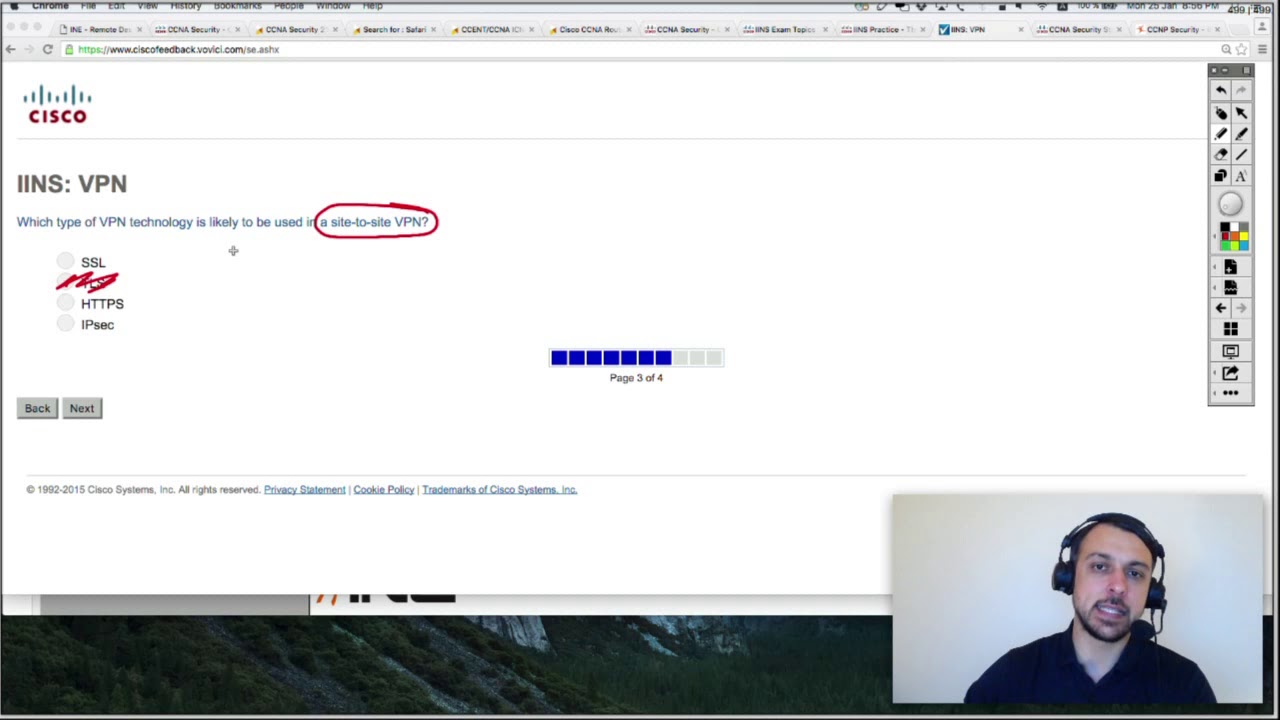This screenshot has height=720, width=1280.
Task: Open the Privacy Statement link
Action: click(x=305, y=489)
